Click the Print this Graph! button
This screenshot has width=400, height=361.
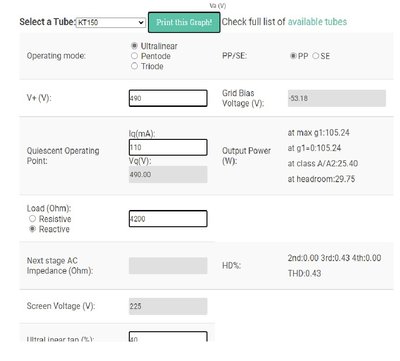(184, 22)
